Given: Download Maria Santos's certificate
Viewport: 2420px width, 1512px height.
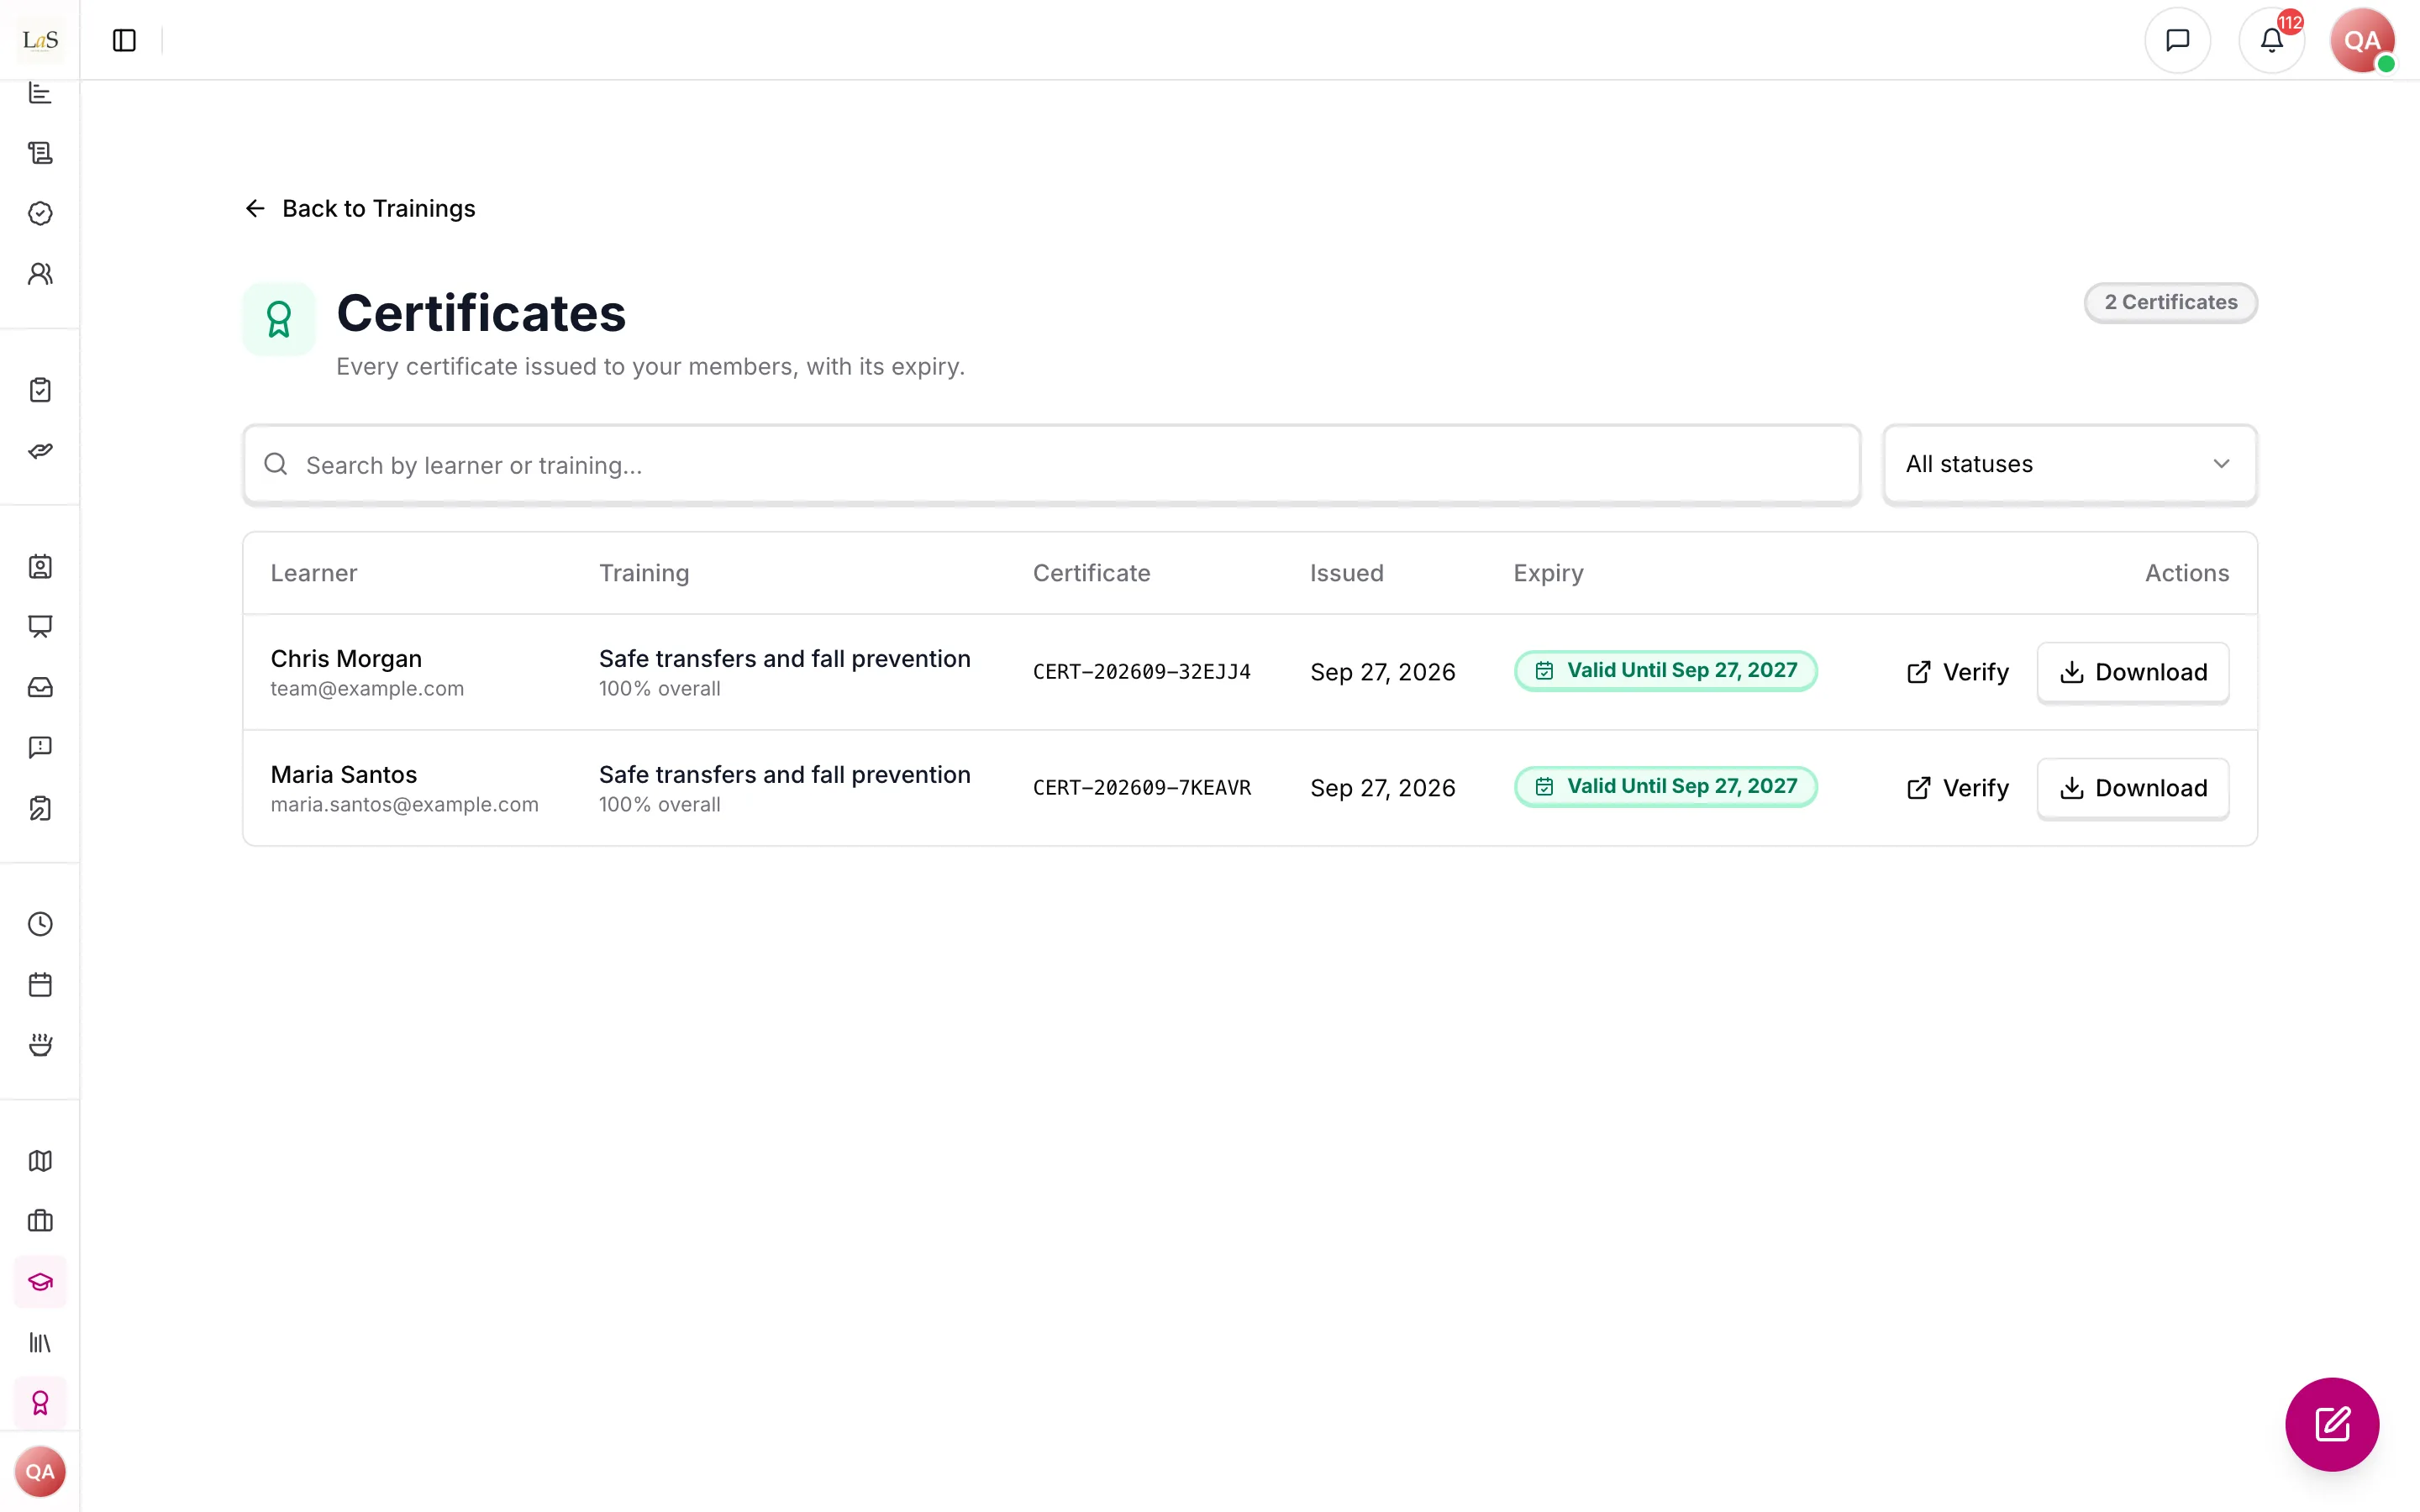Looking at the screenshot, I should point(2133,788).
